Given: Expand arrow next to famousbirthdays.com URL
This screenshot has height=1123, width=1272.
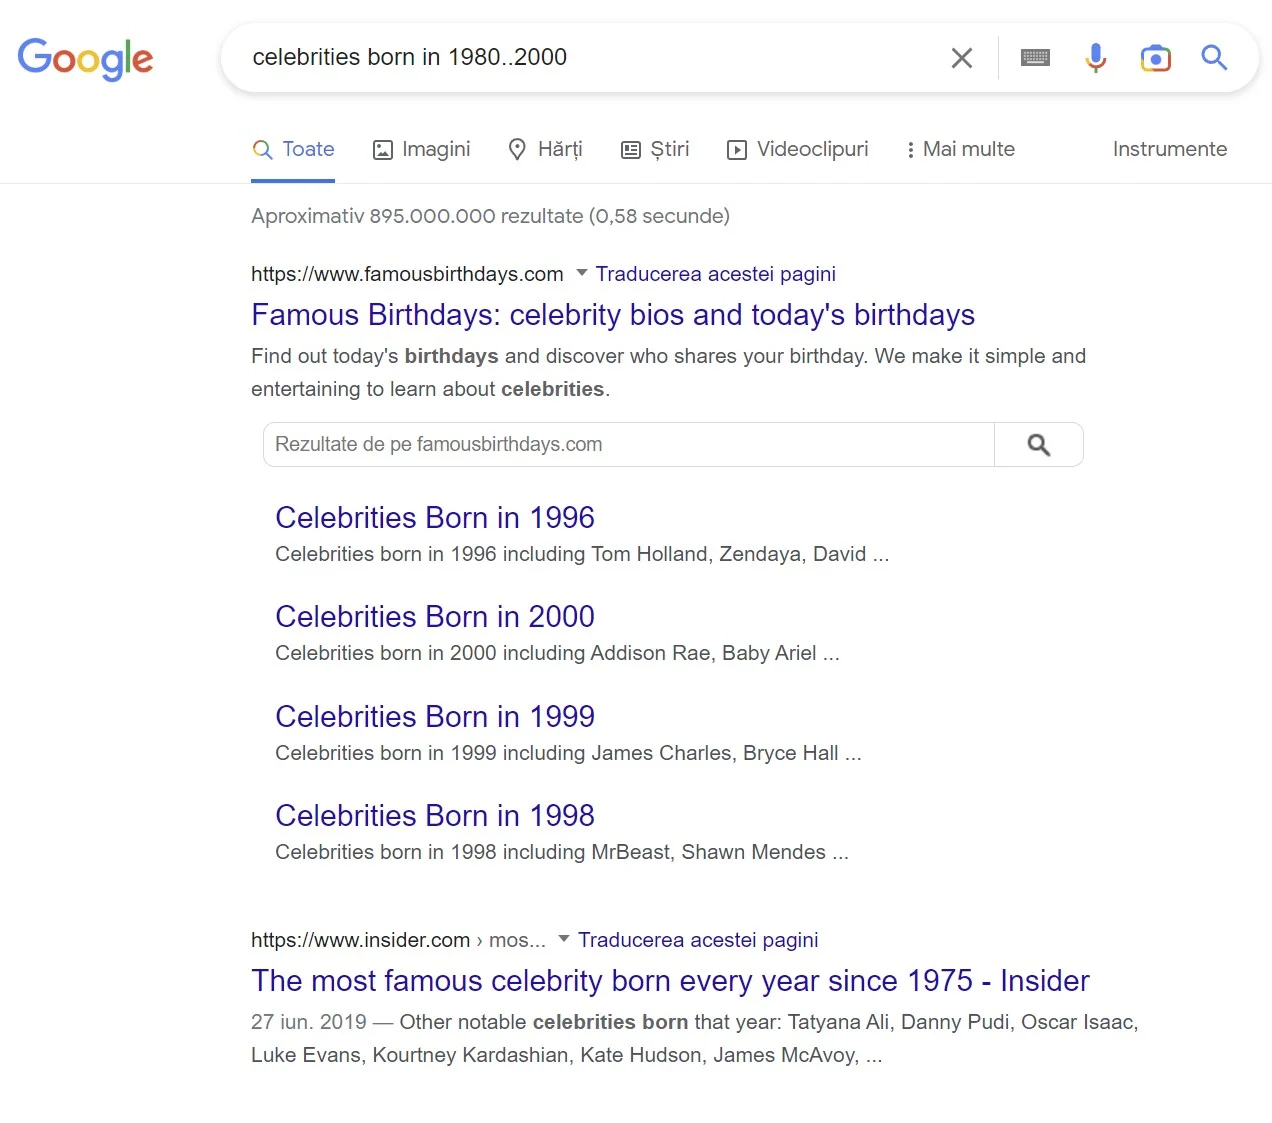Looking at the screenshot, I should (582, 273).
